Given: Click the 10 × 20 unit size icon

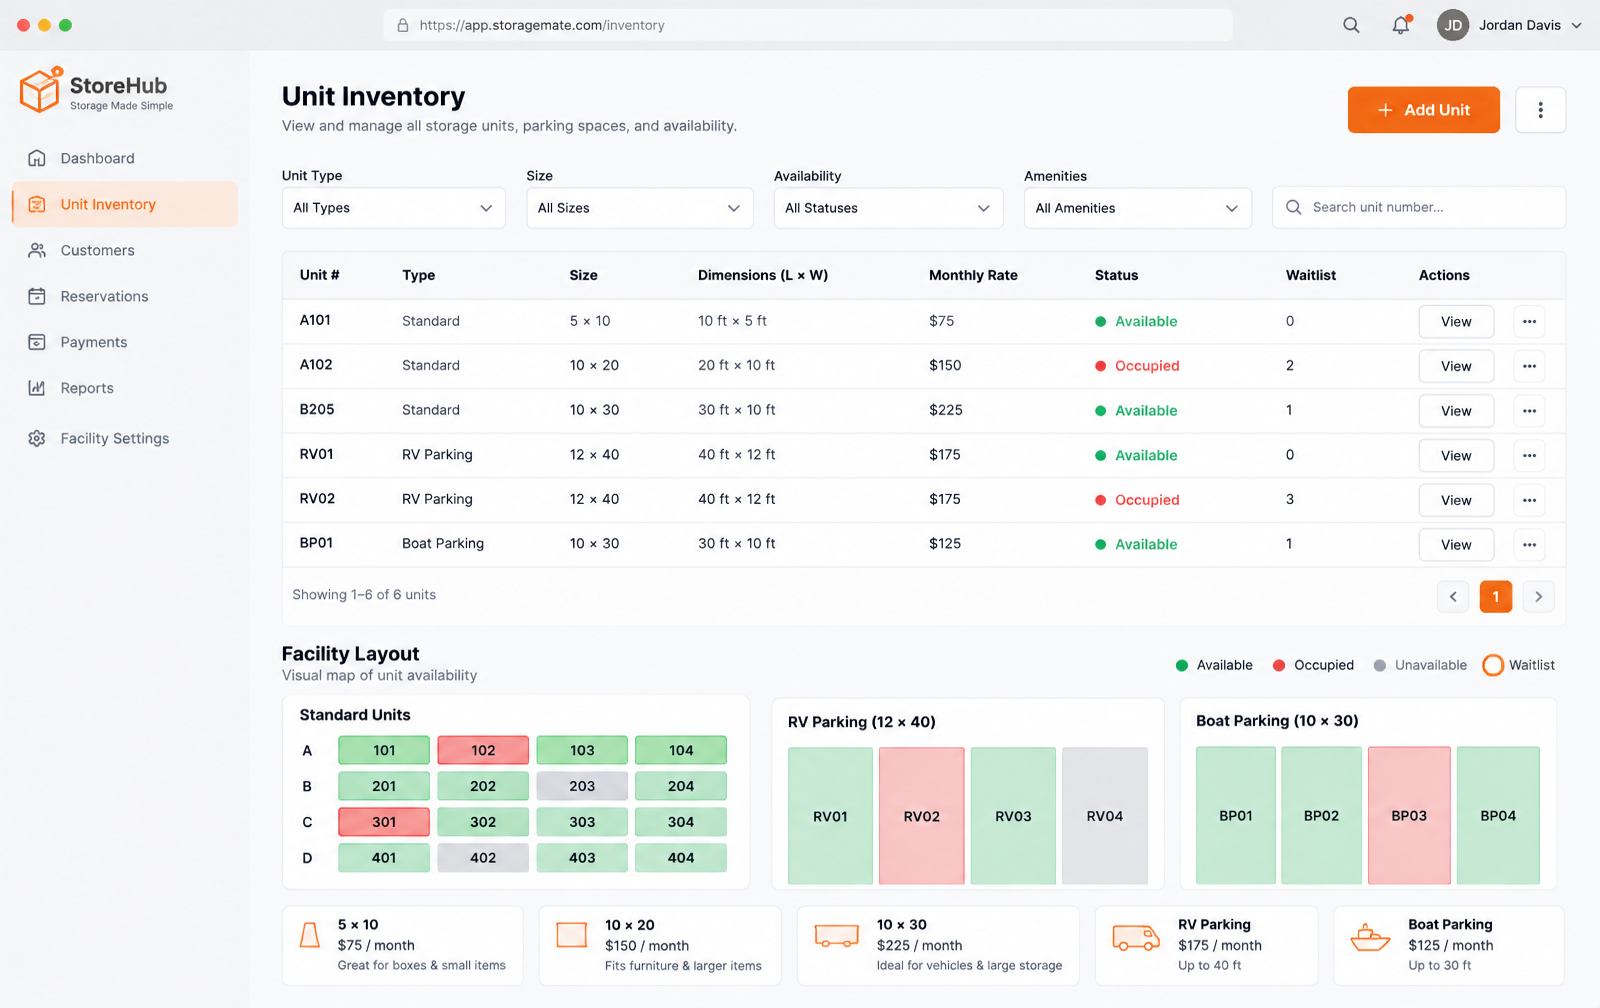Looking at the screenshot, I should (x=572, y=935).
